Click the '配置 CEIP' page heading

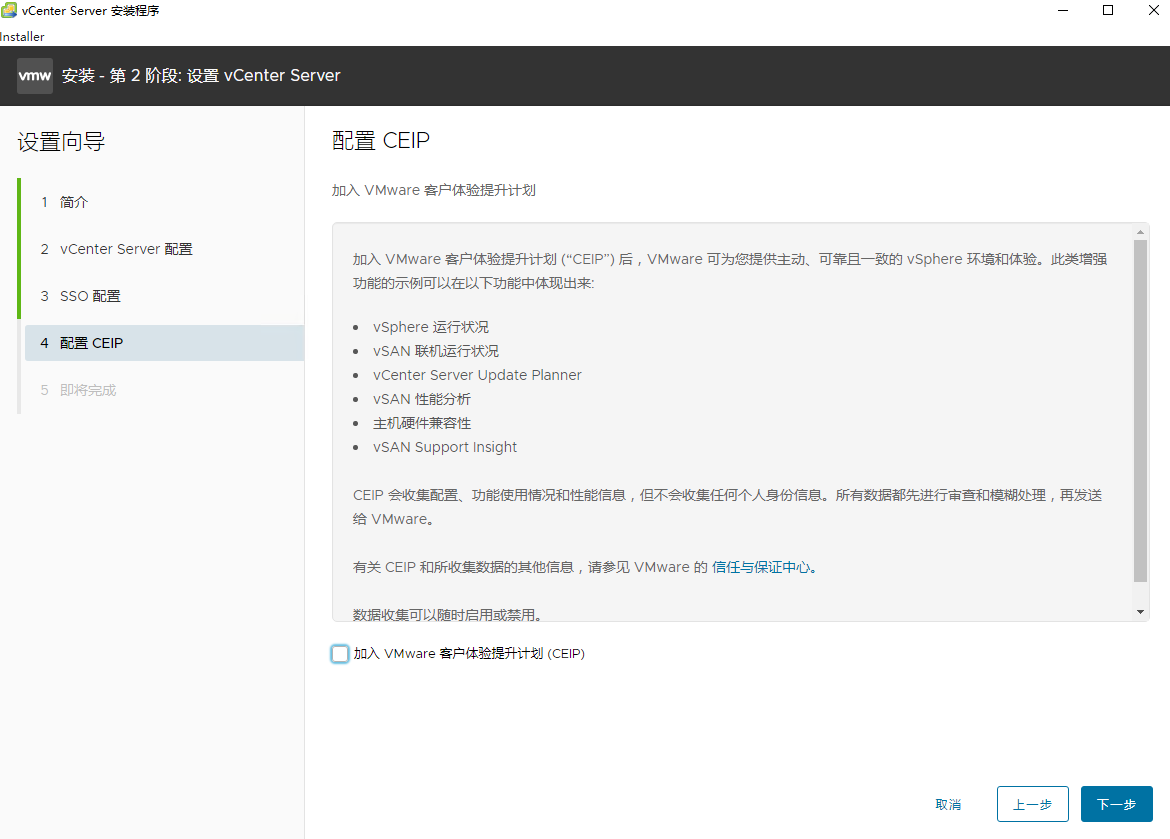pos(381,140)
